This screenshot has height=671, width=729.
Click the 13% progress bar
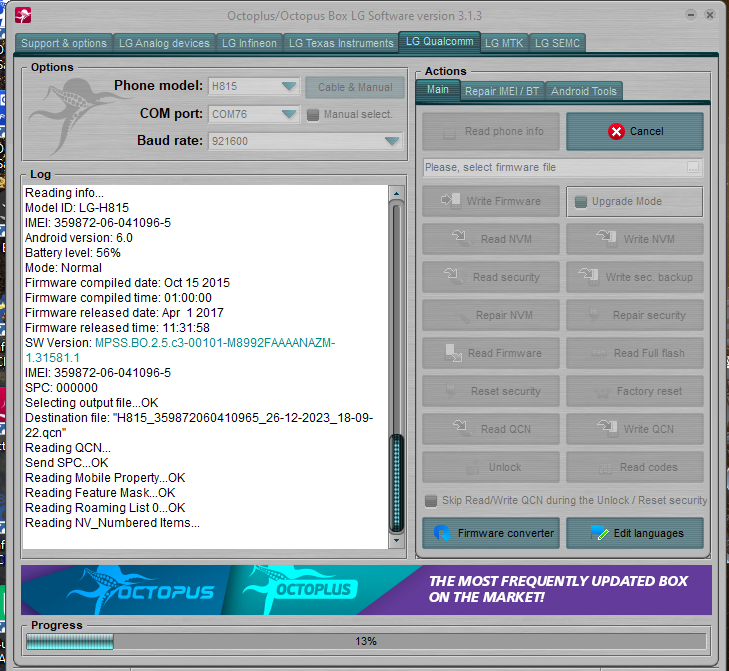[365, 641]
